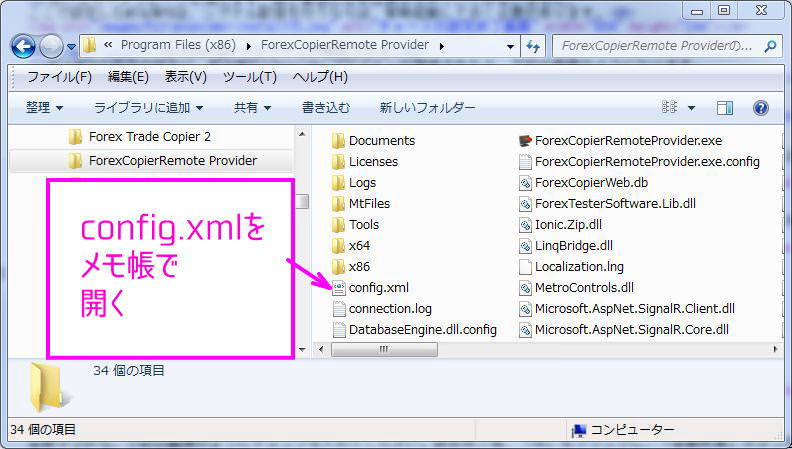Select ForexTesterSoftware.Lib.dll file
The width and height of the screenshot is (792, 449).
tap(607, 204)
